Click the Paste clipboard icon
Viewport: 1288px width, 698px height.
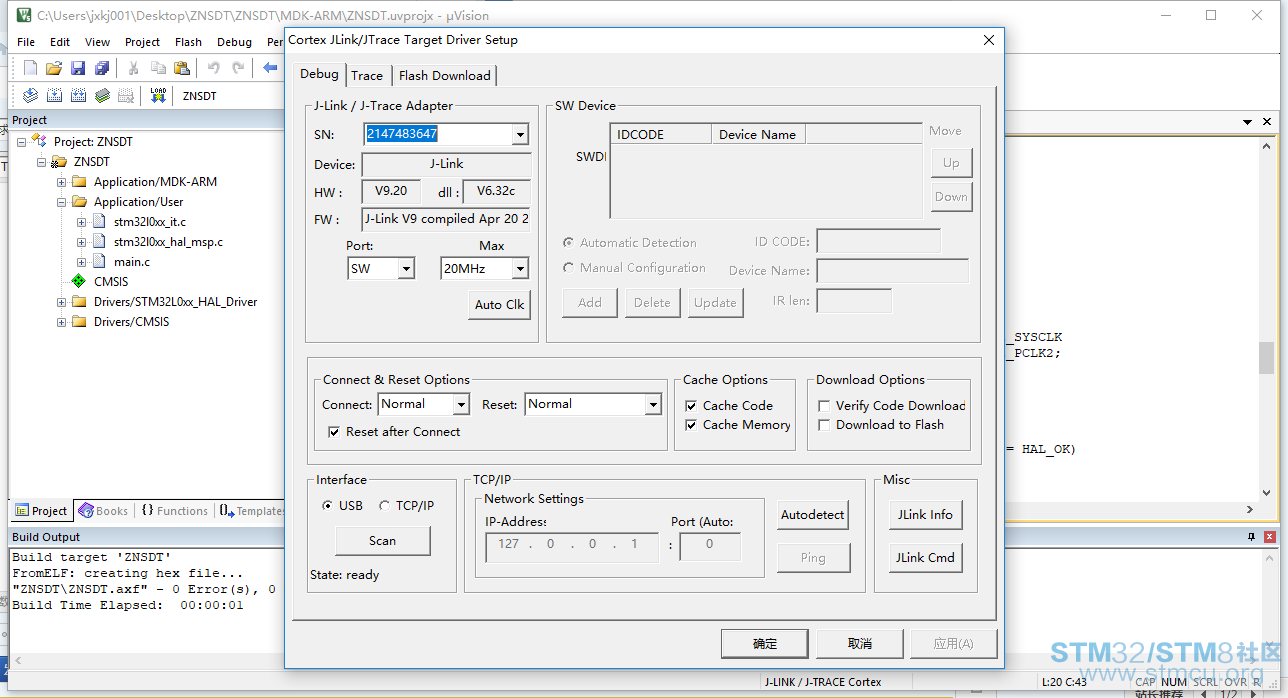[182, 68]
